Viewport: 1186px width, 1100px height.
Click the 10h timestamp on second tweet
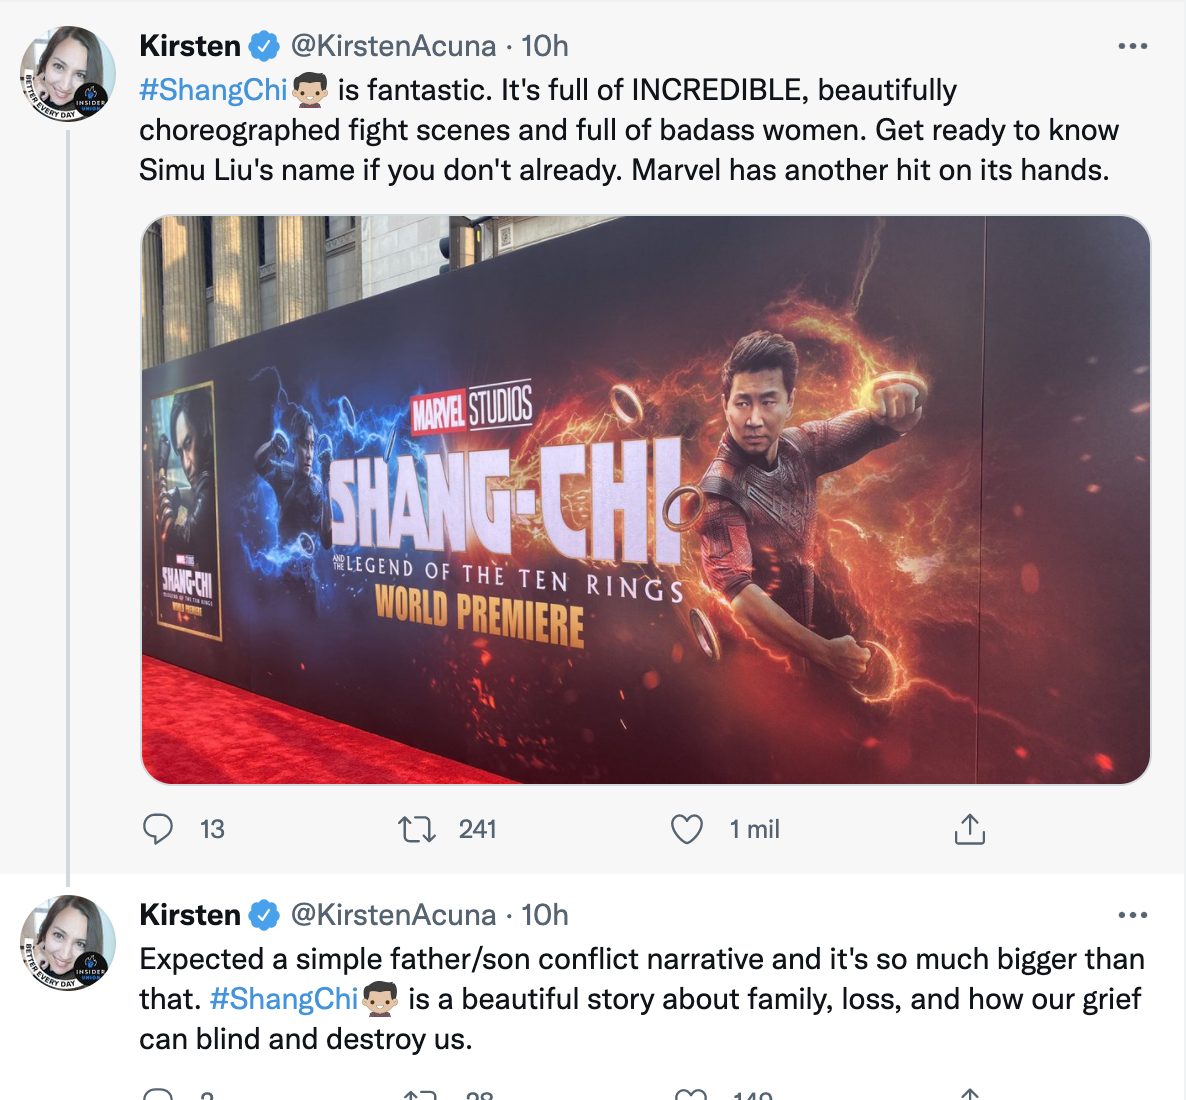pyautogui.click(x=545, y=915)
